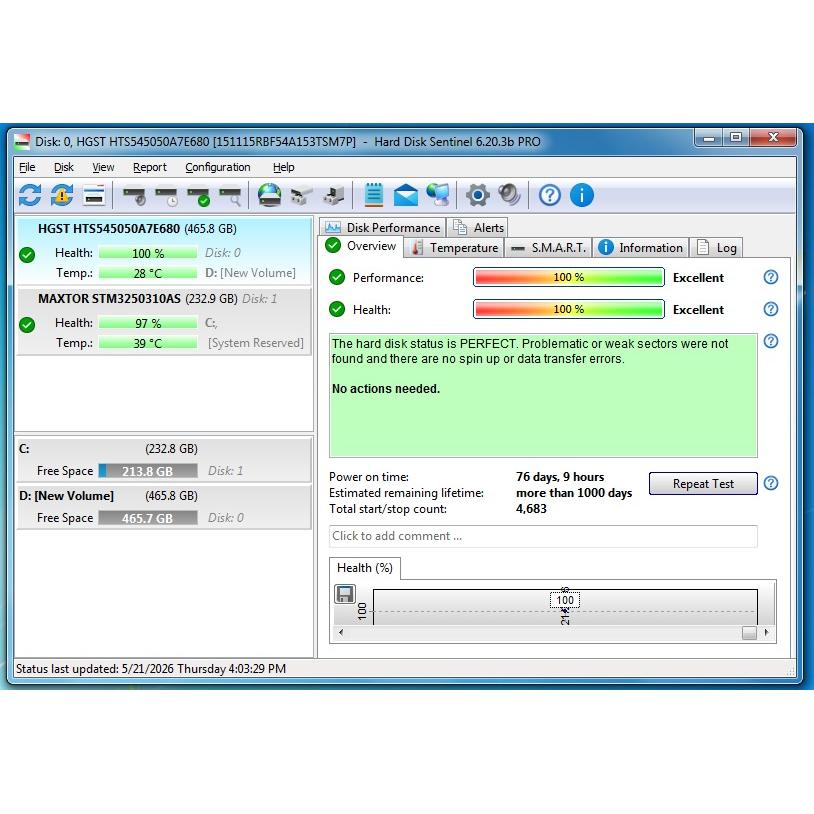Click the 4,683 start/stop count value
Viewport: 814px width, 814px height.
[x=531, y=509]
